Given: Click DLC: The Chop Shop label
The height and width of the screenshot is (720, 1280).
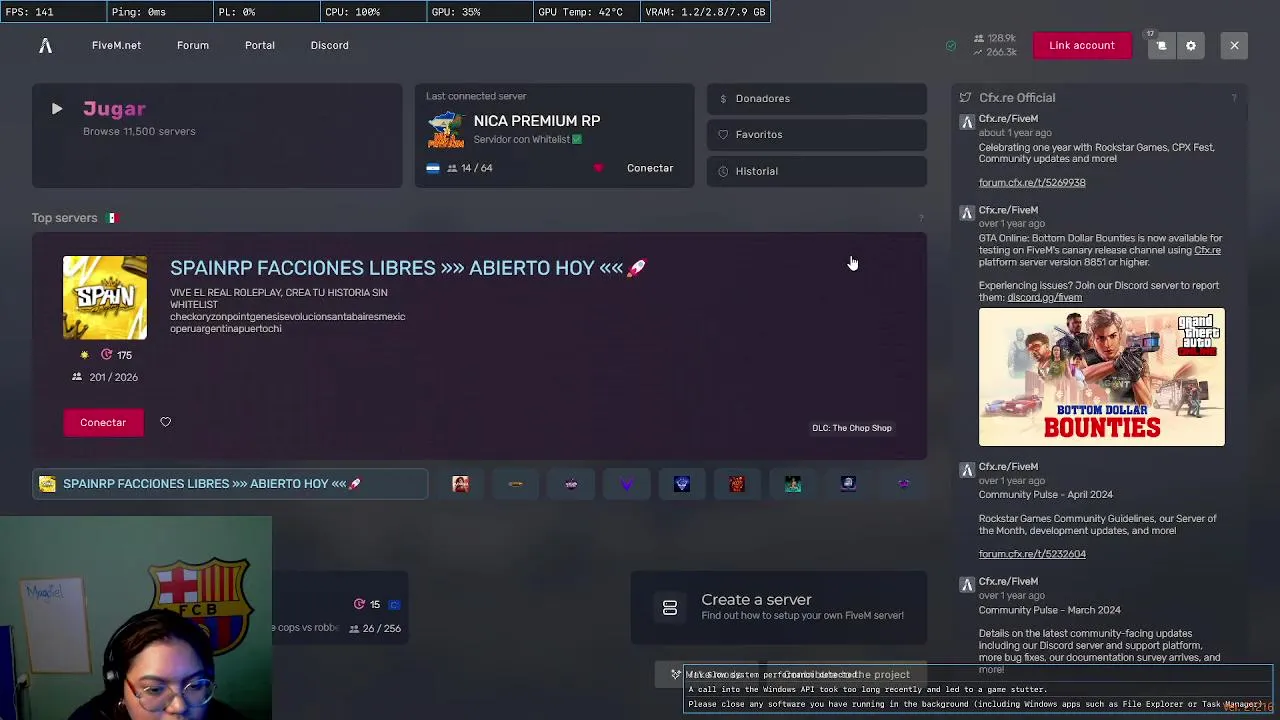Looking at the screenshot, I should (852, 428).
